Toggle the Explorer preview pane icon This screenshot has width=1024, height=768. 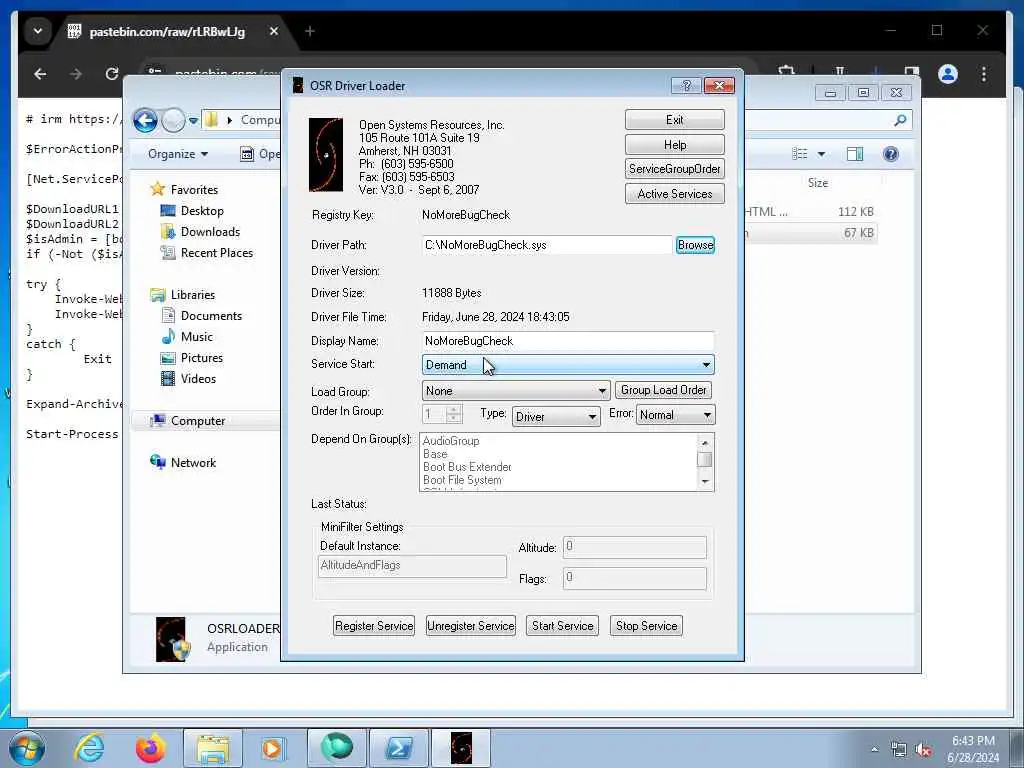[x=854, y=154]
